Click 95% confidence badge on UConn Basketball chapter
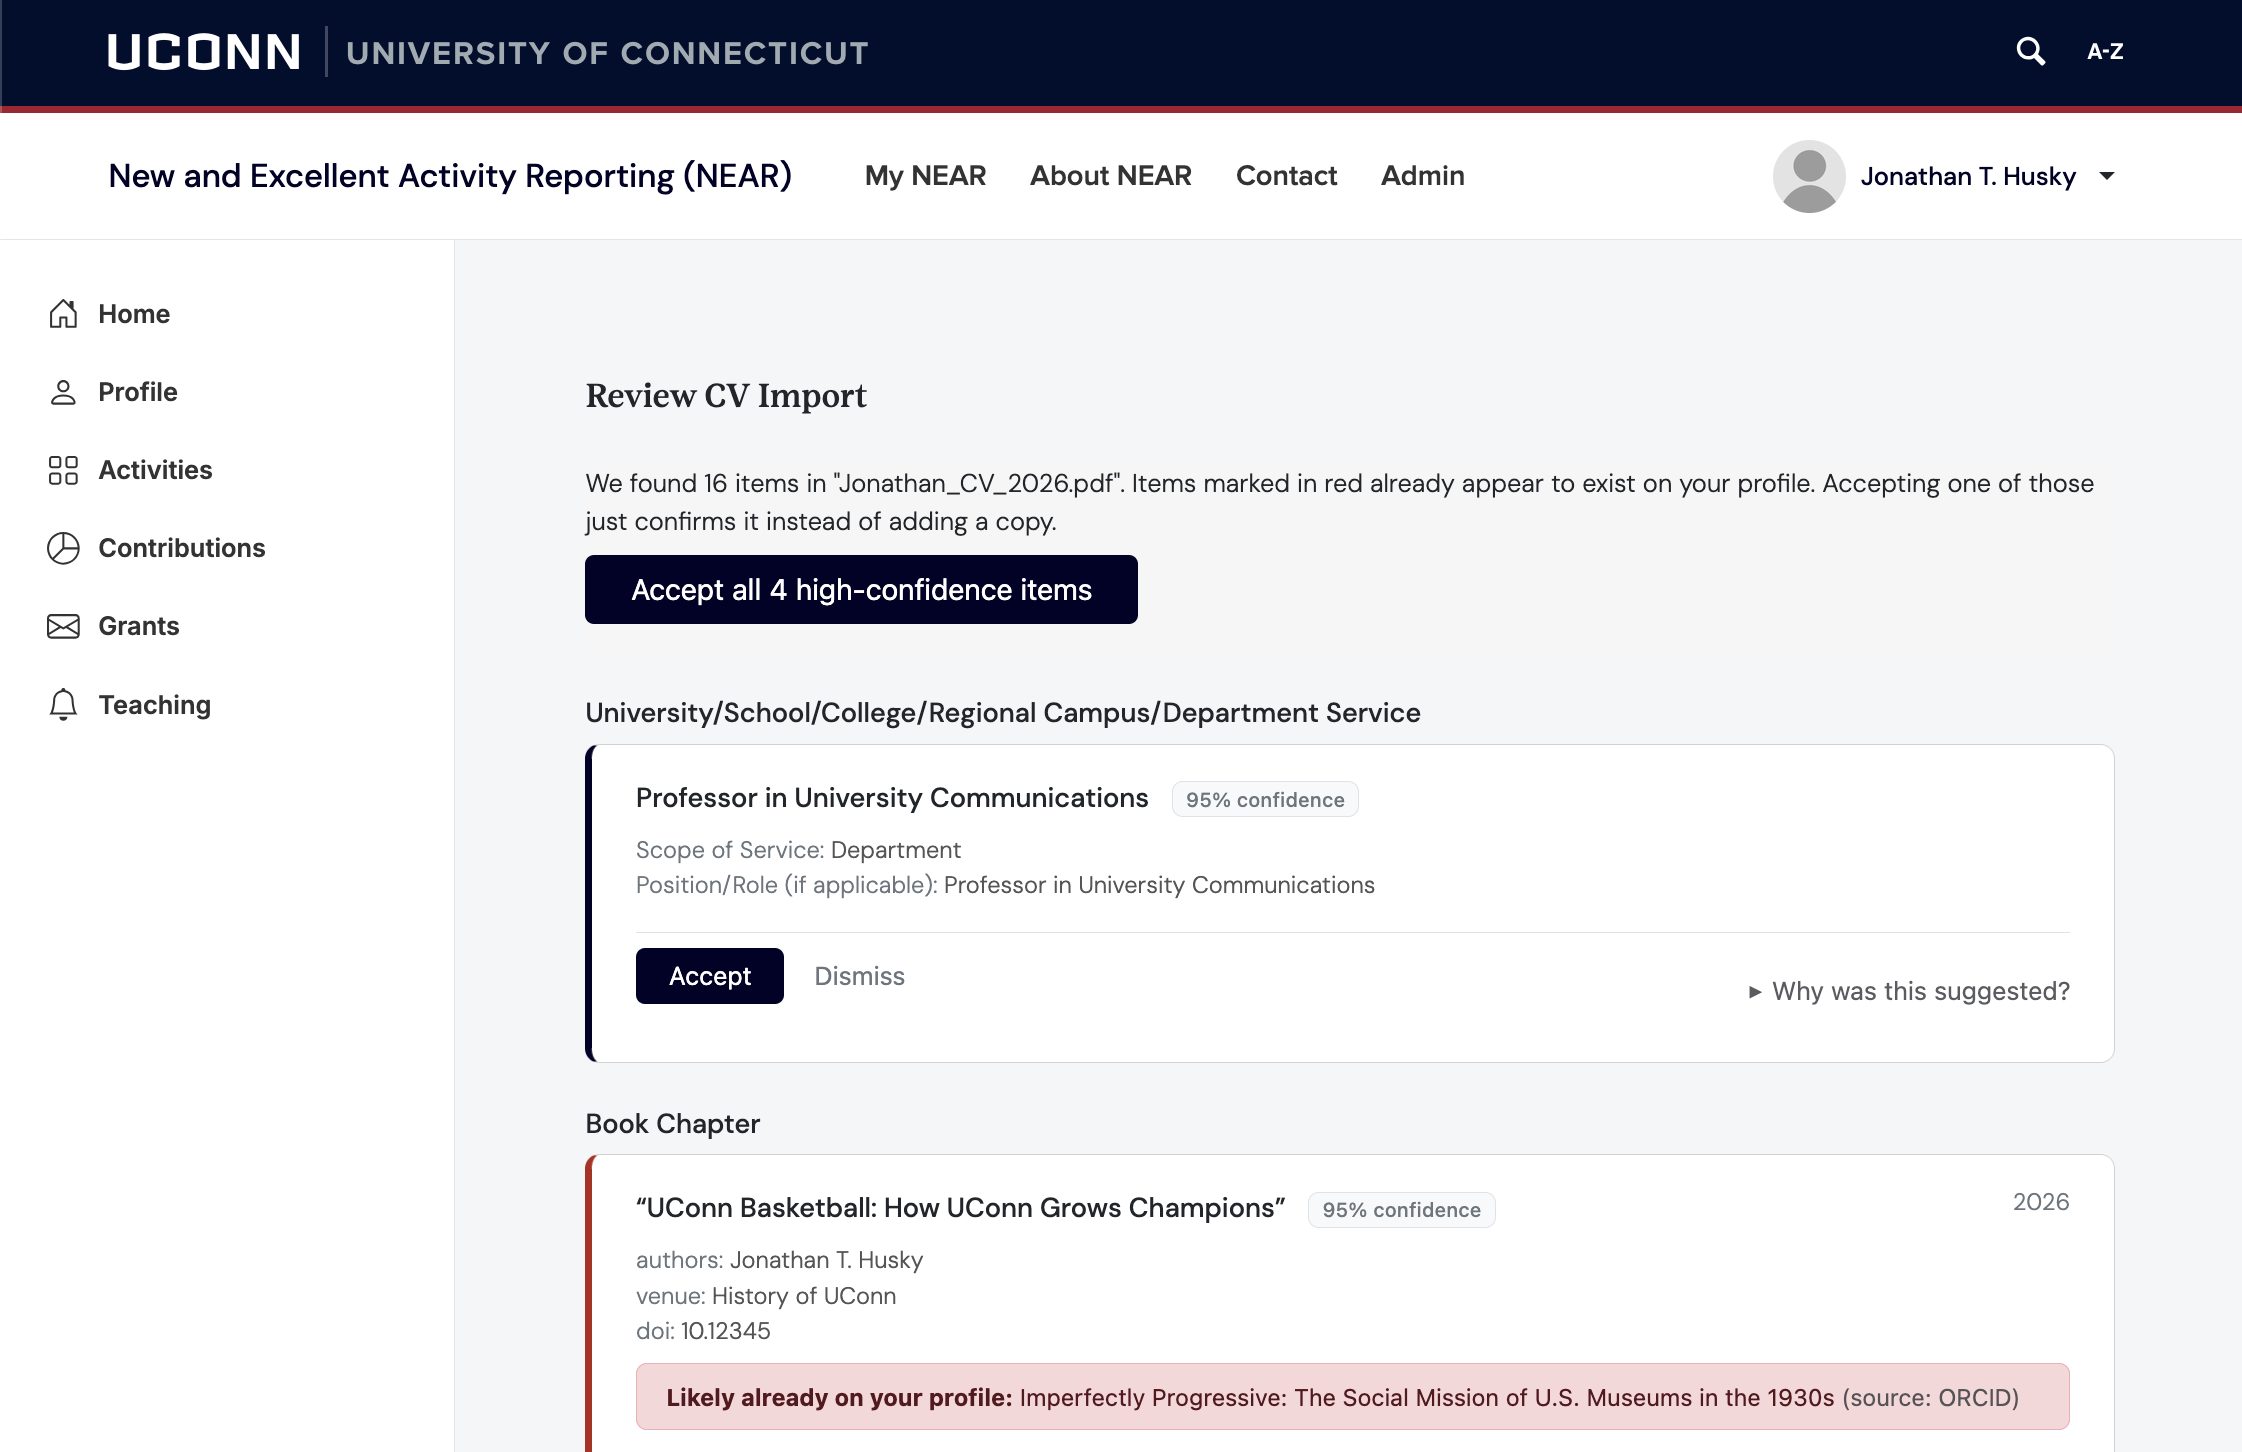2242x1452 pixels. (1401, 1210)
